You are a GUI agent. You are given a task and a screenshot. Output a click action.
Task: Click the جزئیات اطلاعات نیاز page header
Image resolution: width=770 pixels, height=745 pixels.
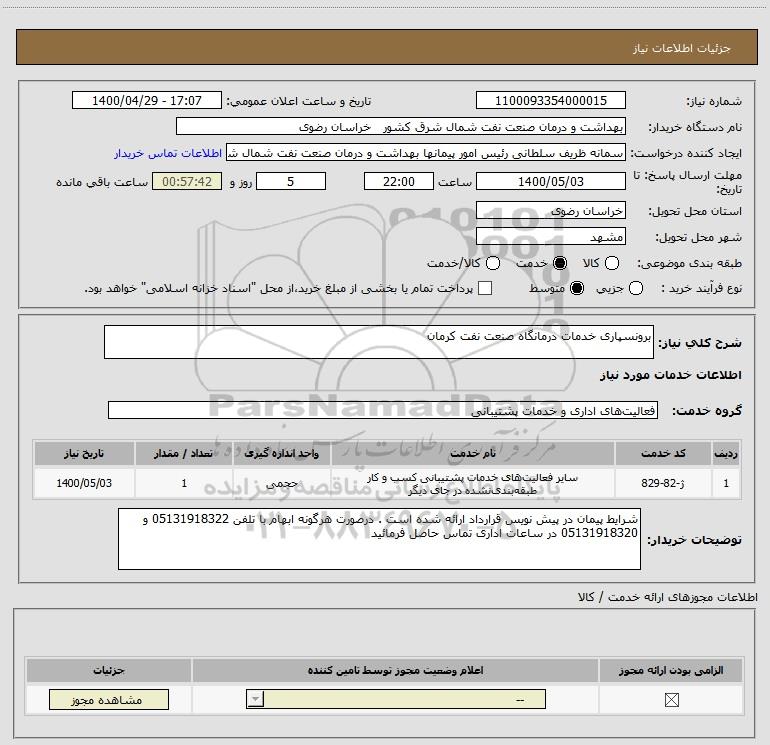387,47
